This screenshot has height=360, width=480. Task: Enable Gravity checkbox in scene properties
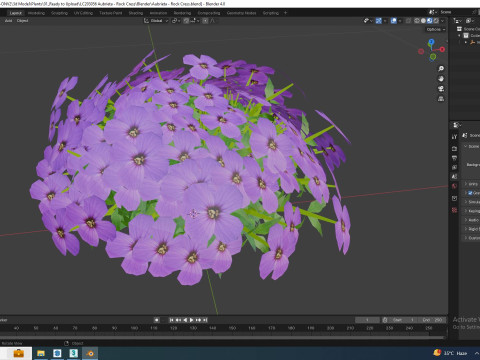point(470,193)
